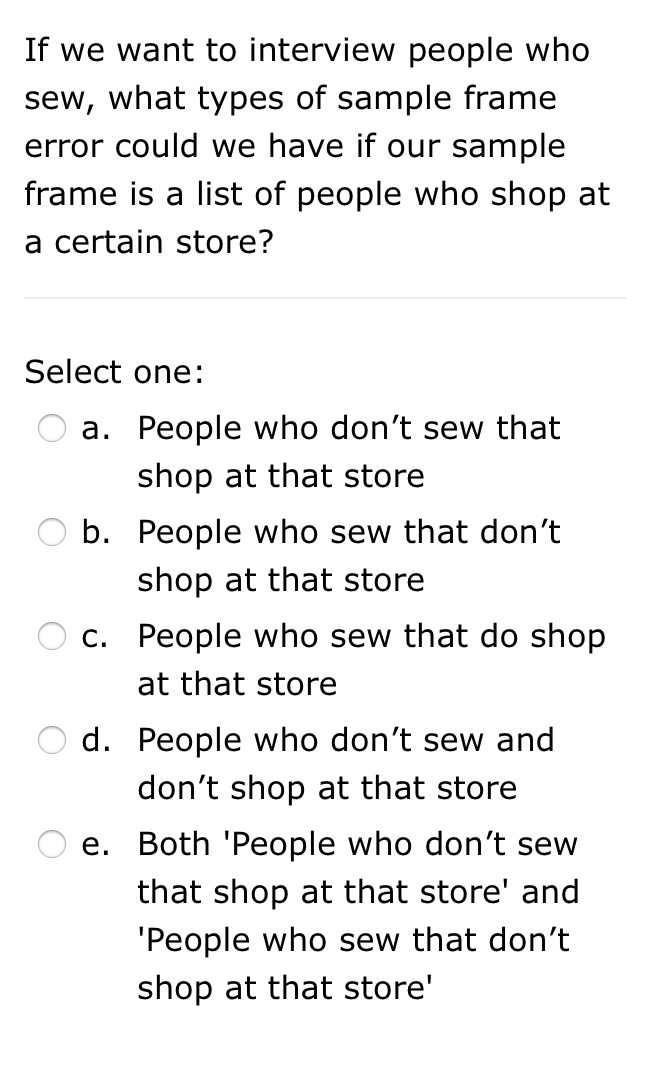
Task: Click the question text about sample frame error
Action: point(318,145)
